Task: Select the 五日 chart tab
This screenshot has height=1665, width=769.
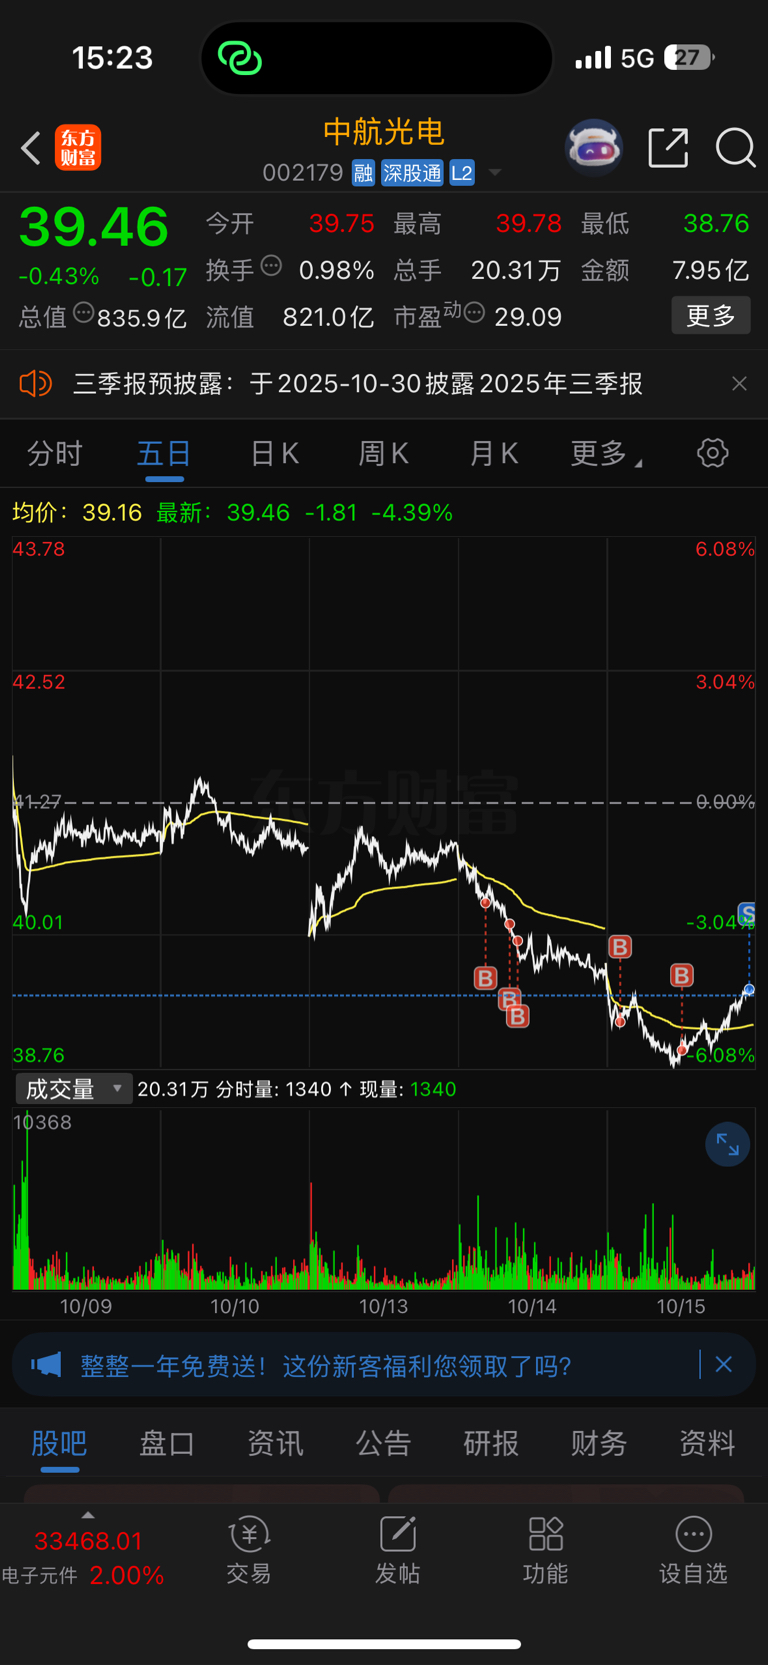Action: tap(164, 454)
